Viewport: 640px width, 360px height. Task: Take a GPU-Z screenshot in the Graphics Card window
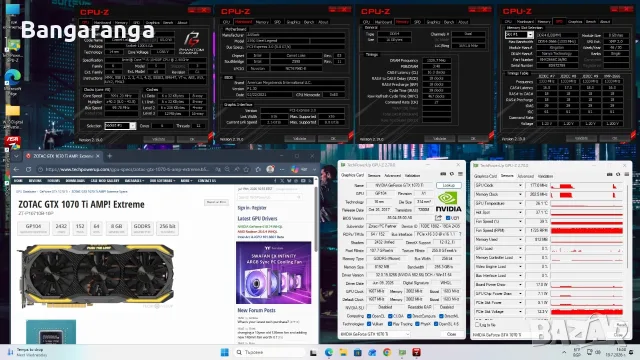tap(443, 174)
